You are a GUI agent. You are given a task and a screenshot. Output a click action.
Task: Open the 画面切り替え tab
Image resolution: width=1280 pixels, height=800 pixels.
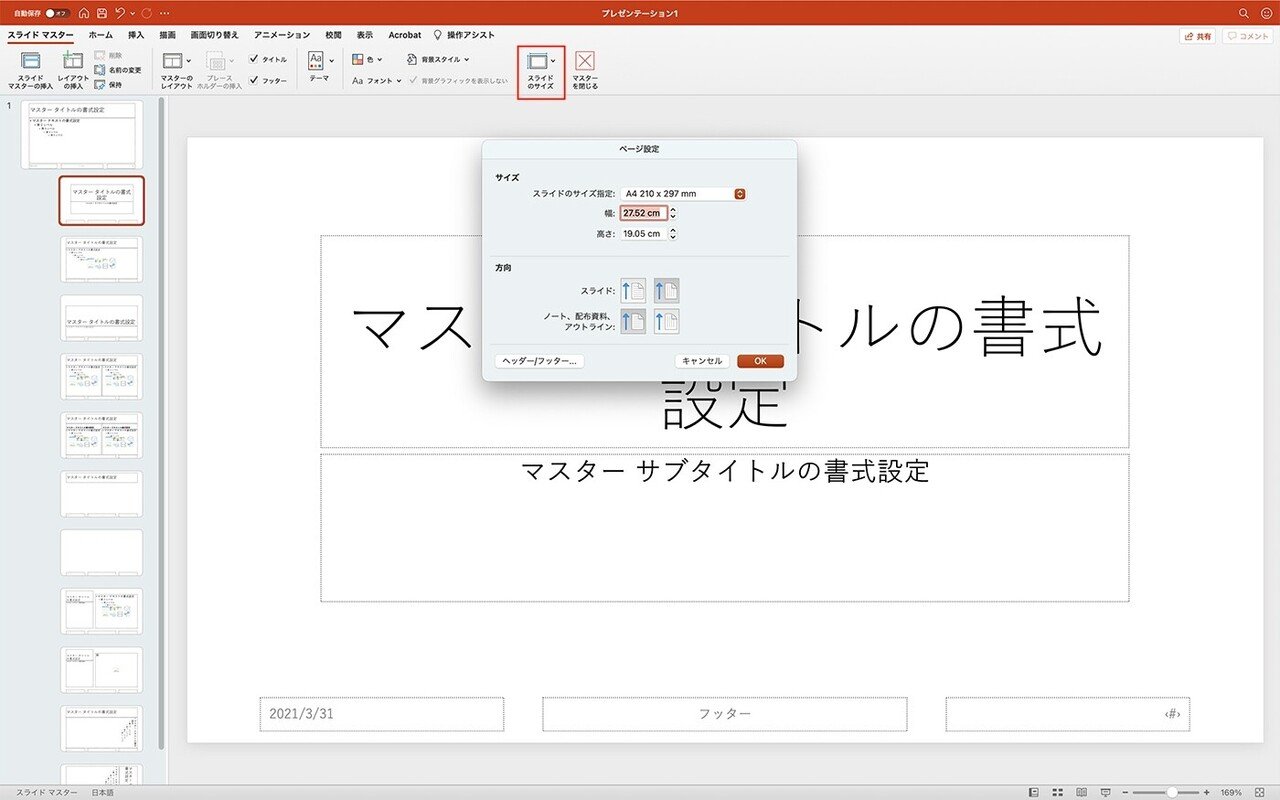[x=215, y=35]
